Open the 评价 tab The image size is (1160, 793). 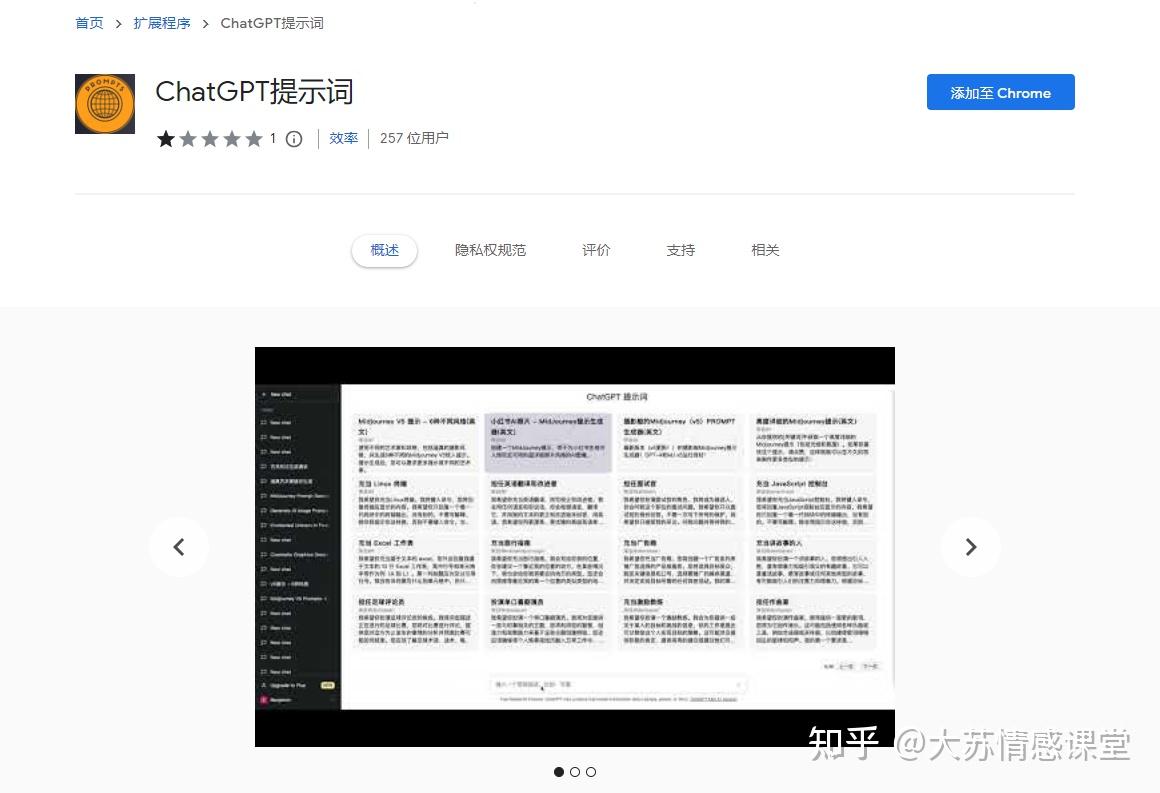tap(596, 250)
